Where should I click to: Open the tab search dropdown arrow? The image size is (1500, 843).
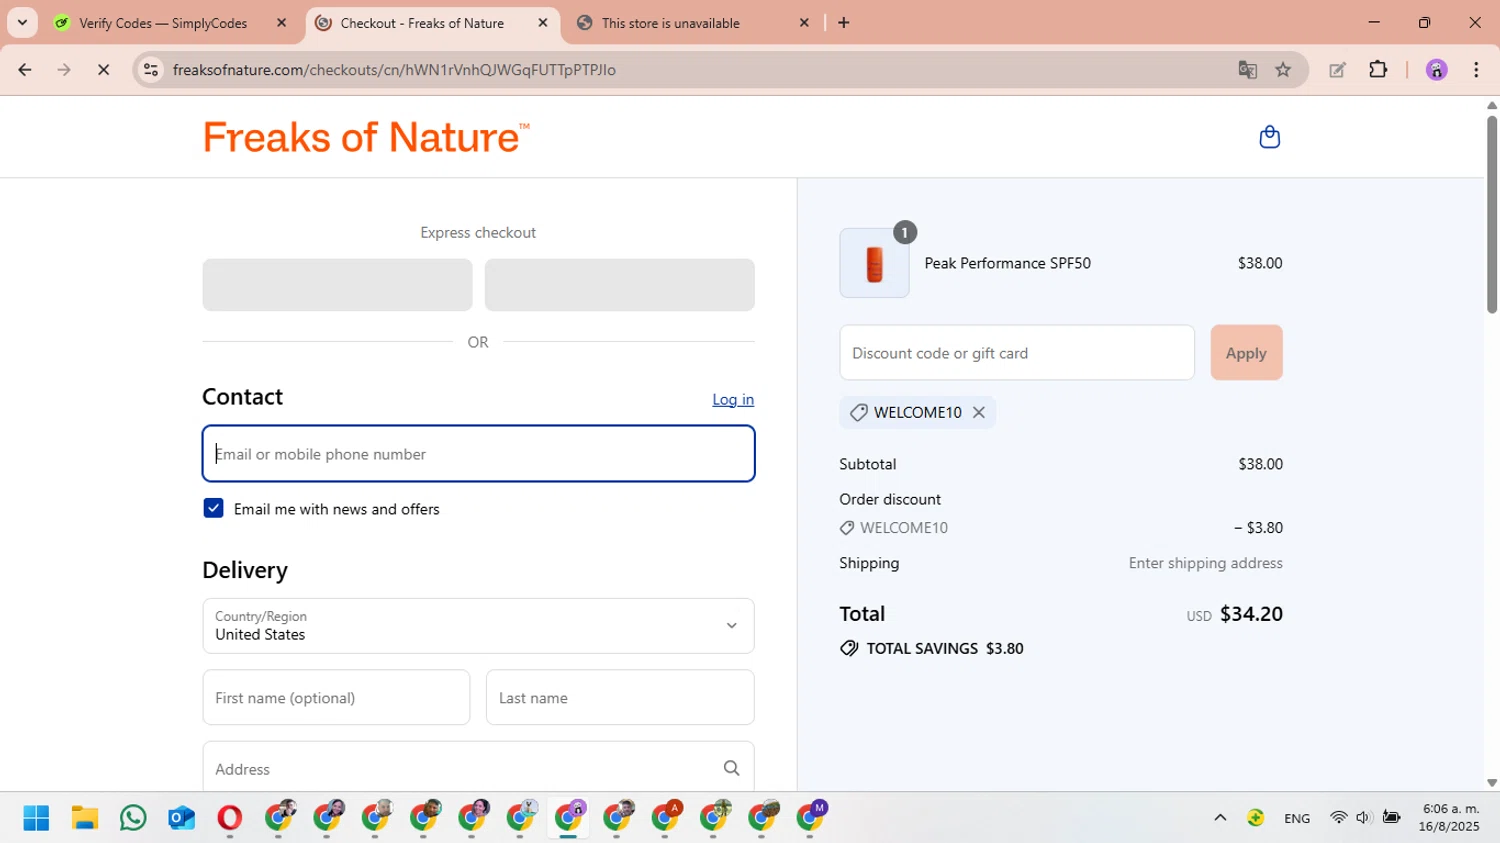(x=22, y=23)
